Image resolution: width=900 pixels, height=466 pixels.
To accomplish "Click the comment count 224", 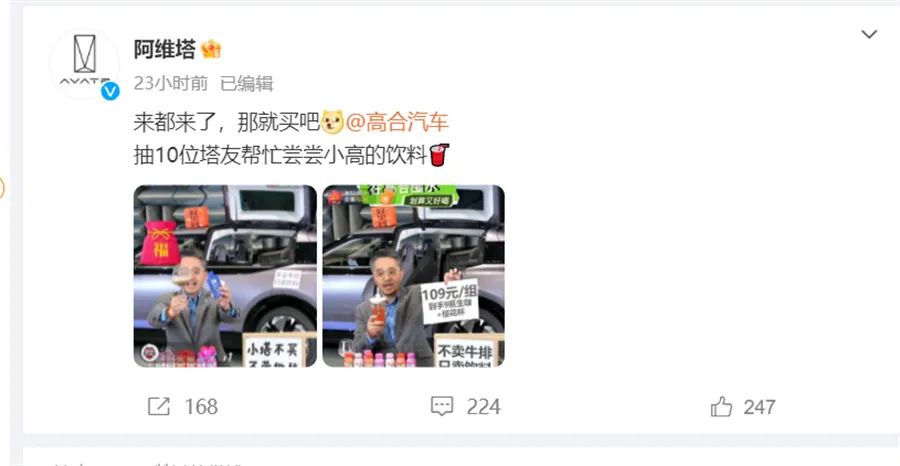I will (484, 407).
